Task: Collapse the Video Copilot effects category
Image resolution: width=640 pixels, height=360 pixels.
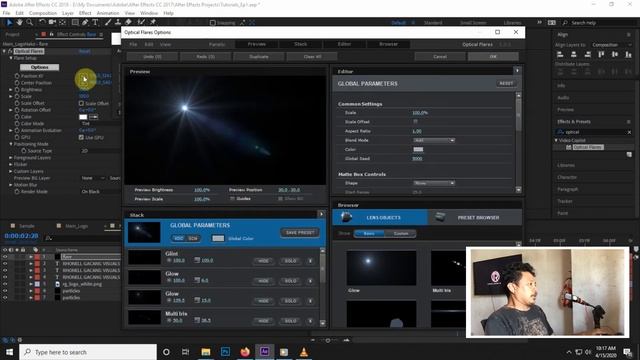Action: (556, 140)
